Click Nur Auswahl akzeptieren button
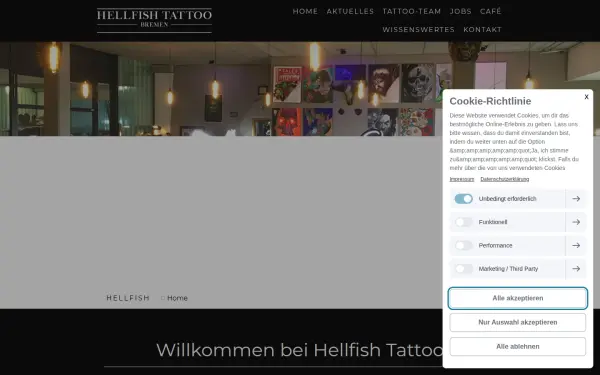 click(x=517, y=322)
